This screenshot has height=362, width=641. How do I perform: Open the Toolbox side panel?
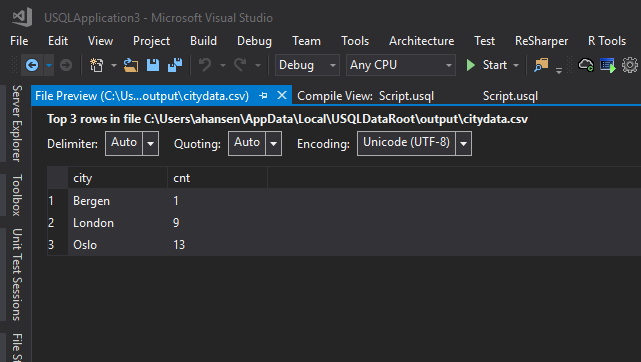tap(16, 195)
